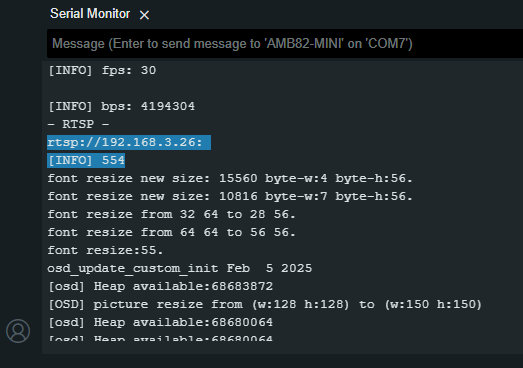Click the highlighted [INFO] 554 line

(x=86, y=160)
